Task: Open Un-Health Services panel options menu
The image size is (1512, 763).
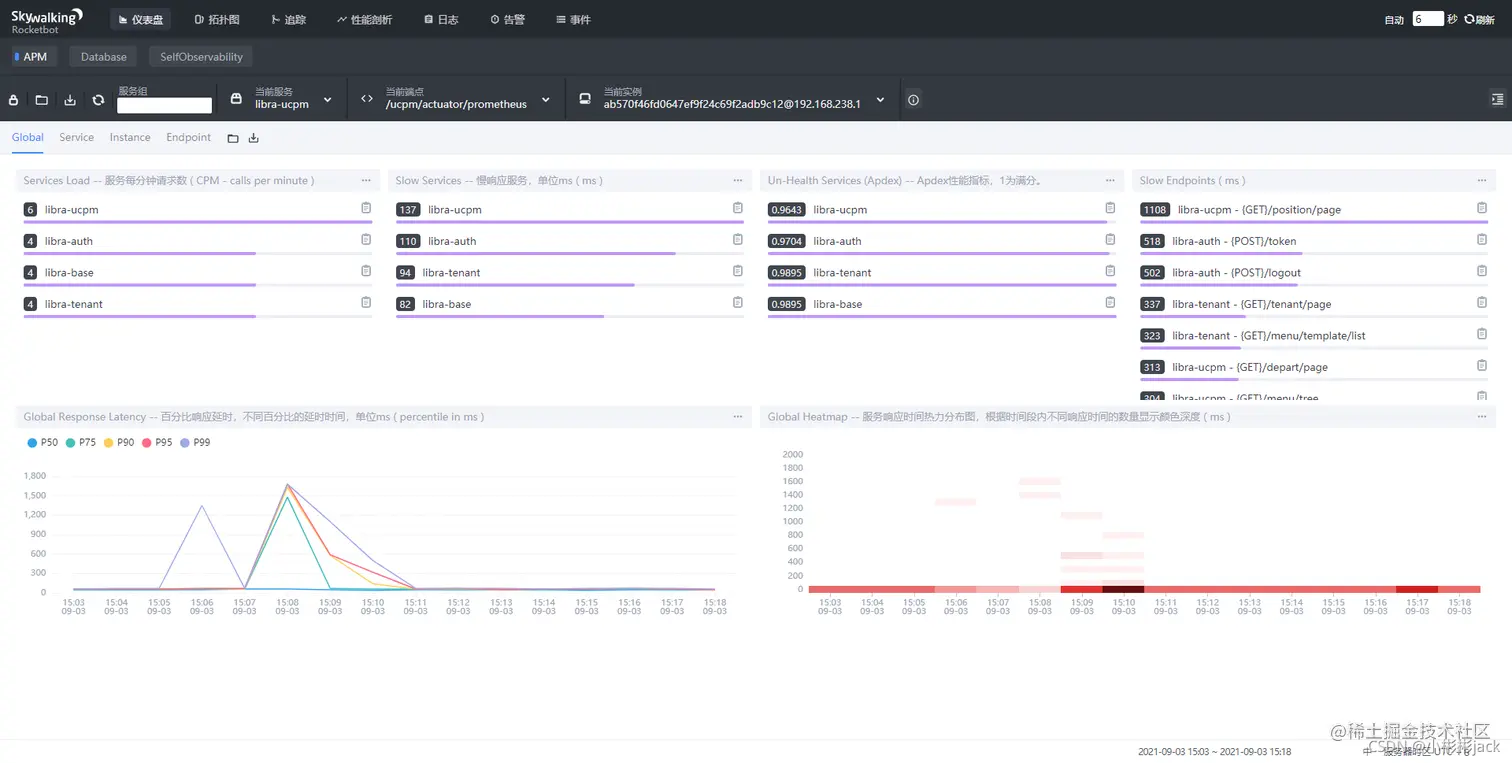Action: pyautogui.click(x=1110, y=181)
